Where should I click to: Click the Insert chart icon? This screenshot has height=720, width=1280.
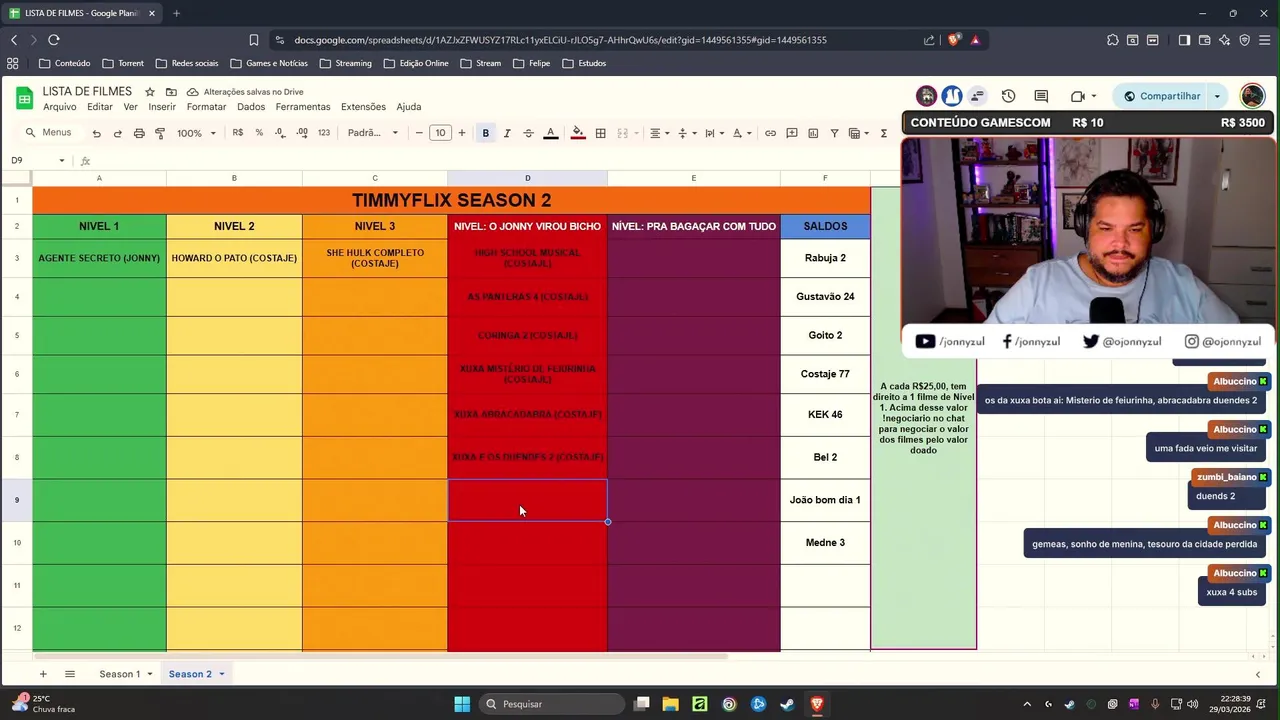point(813,133)
